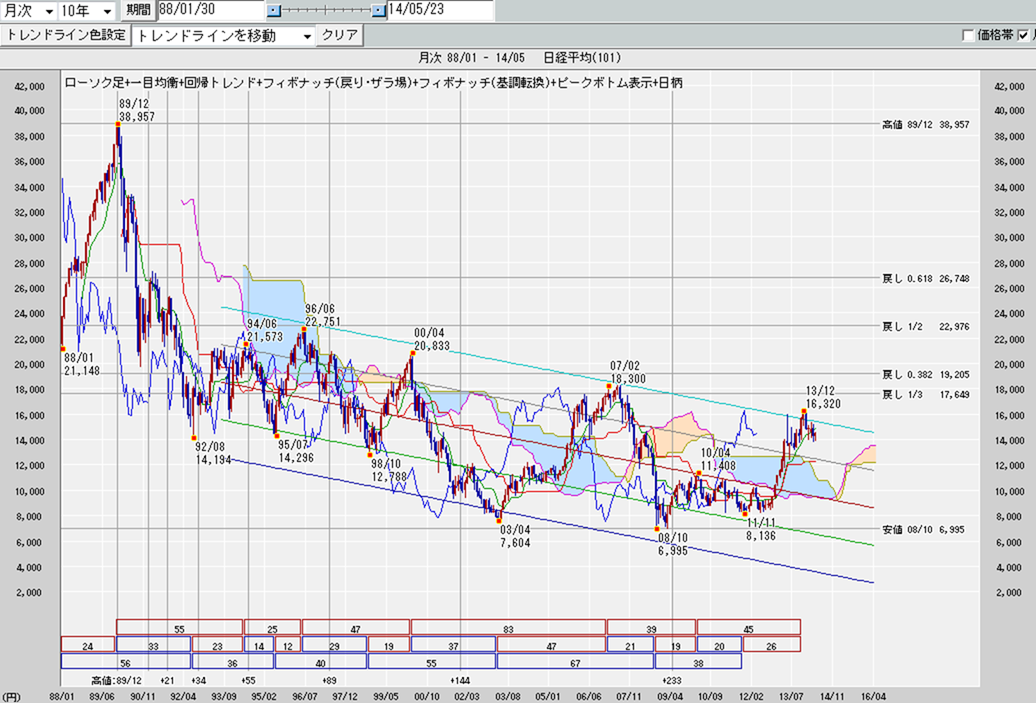Image resolution: width=1036 pixels, height=703 pixels.
Task: Click the left handle of the period slider
Action: (274, 11)
